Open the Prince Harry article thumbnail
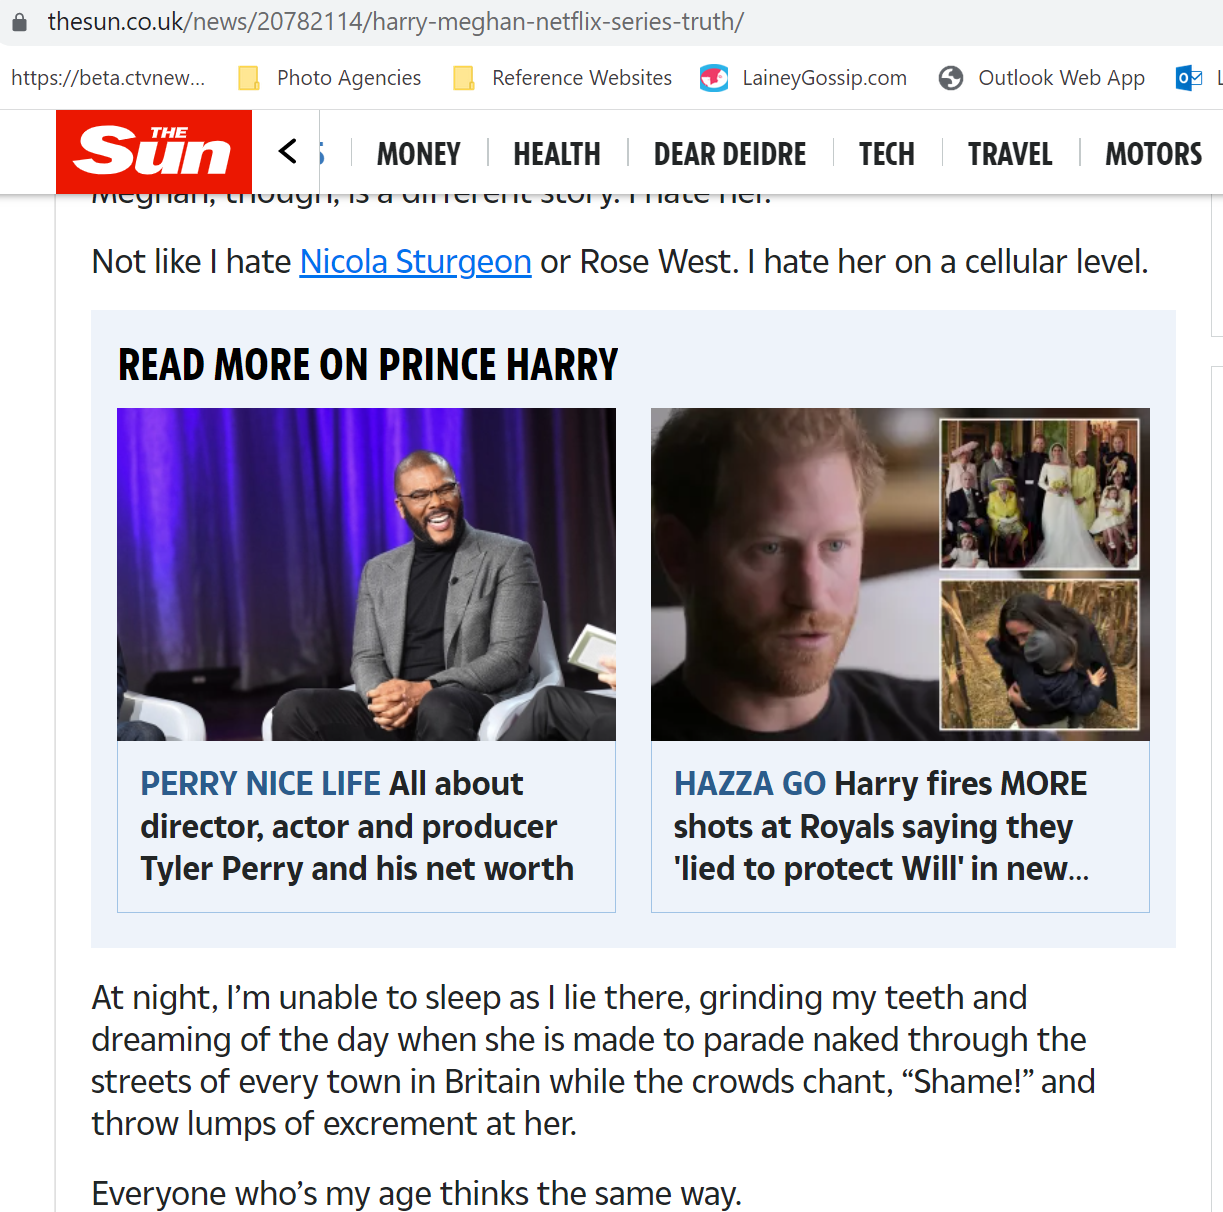Screen dimensions: 1223x1212 (900, 574)
